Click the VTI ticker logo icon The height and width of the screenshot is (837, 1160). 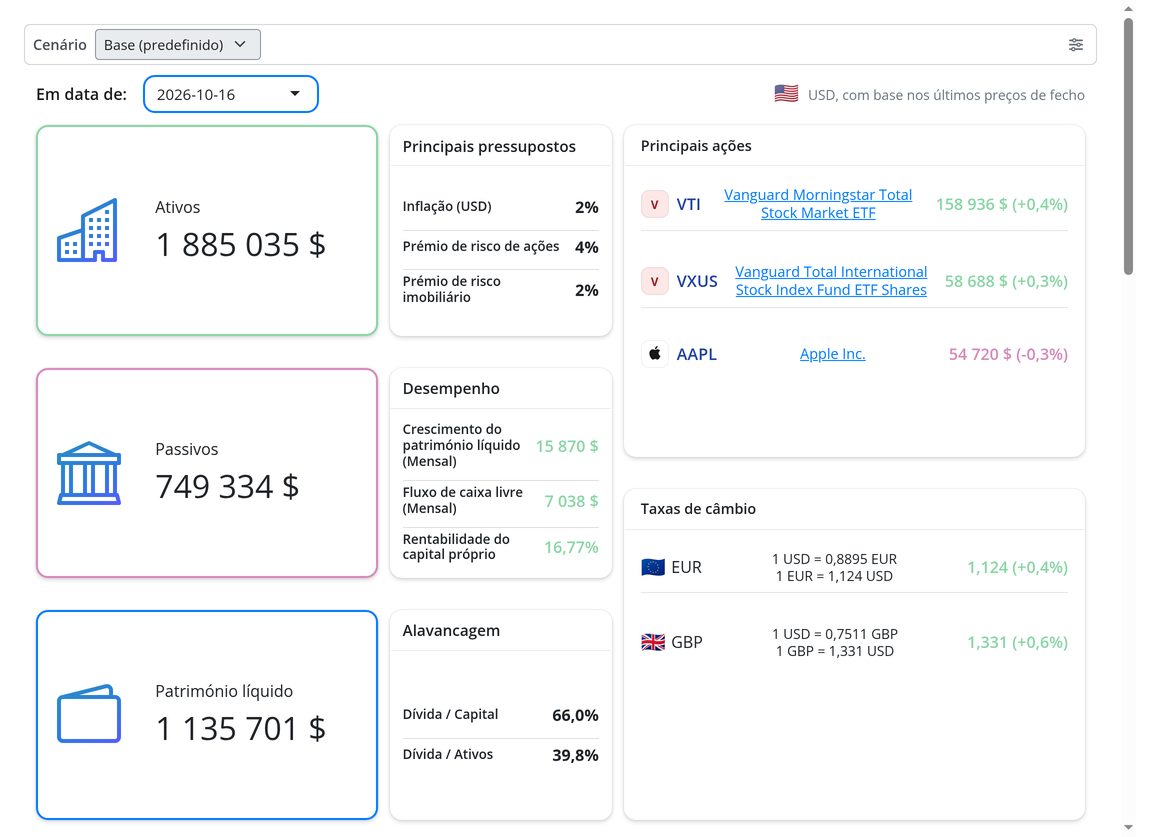[x=654, y=204]
